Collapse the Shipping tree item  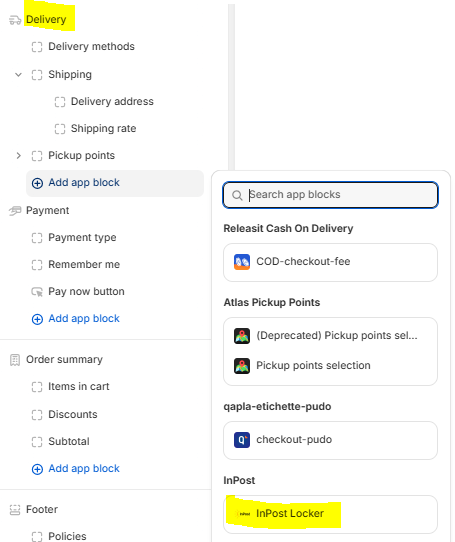(x=18, y=75)
